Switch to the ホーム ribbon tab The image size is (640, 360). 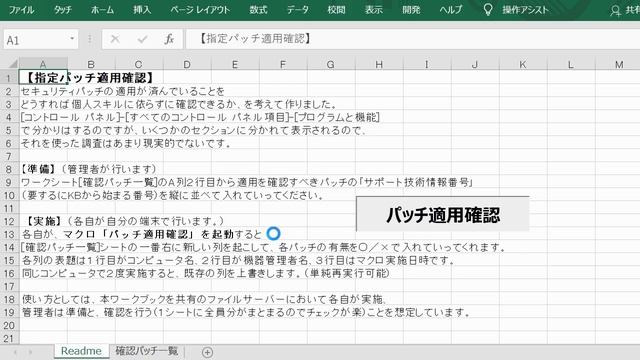coord(102,10)
